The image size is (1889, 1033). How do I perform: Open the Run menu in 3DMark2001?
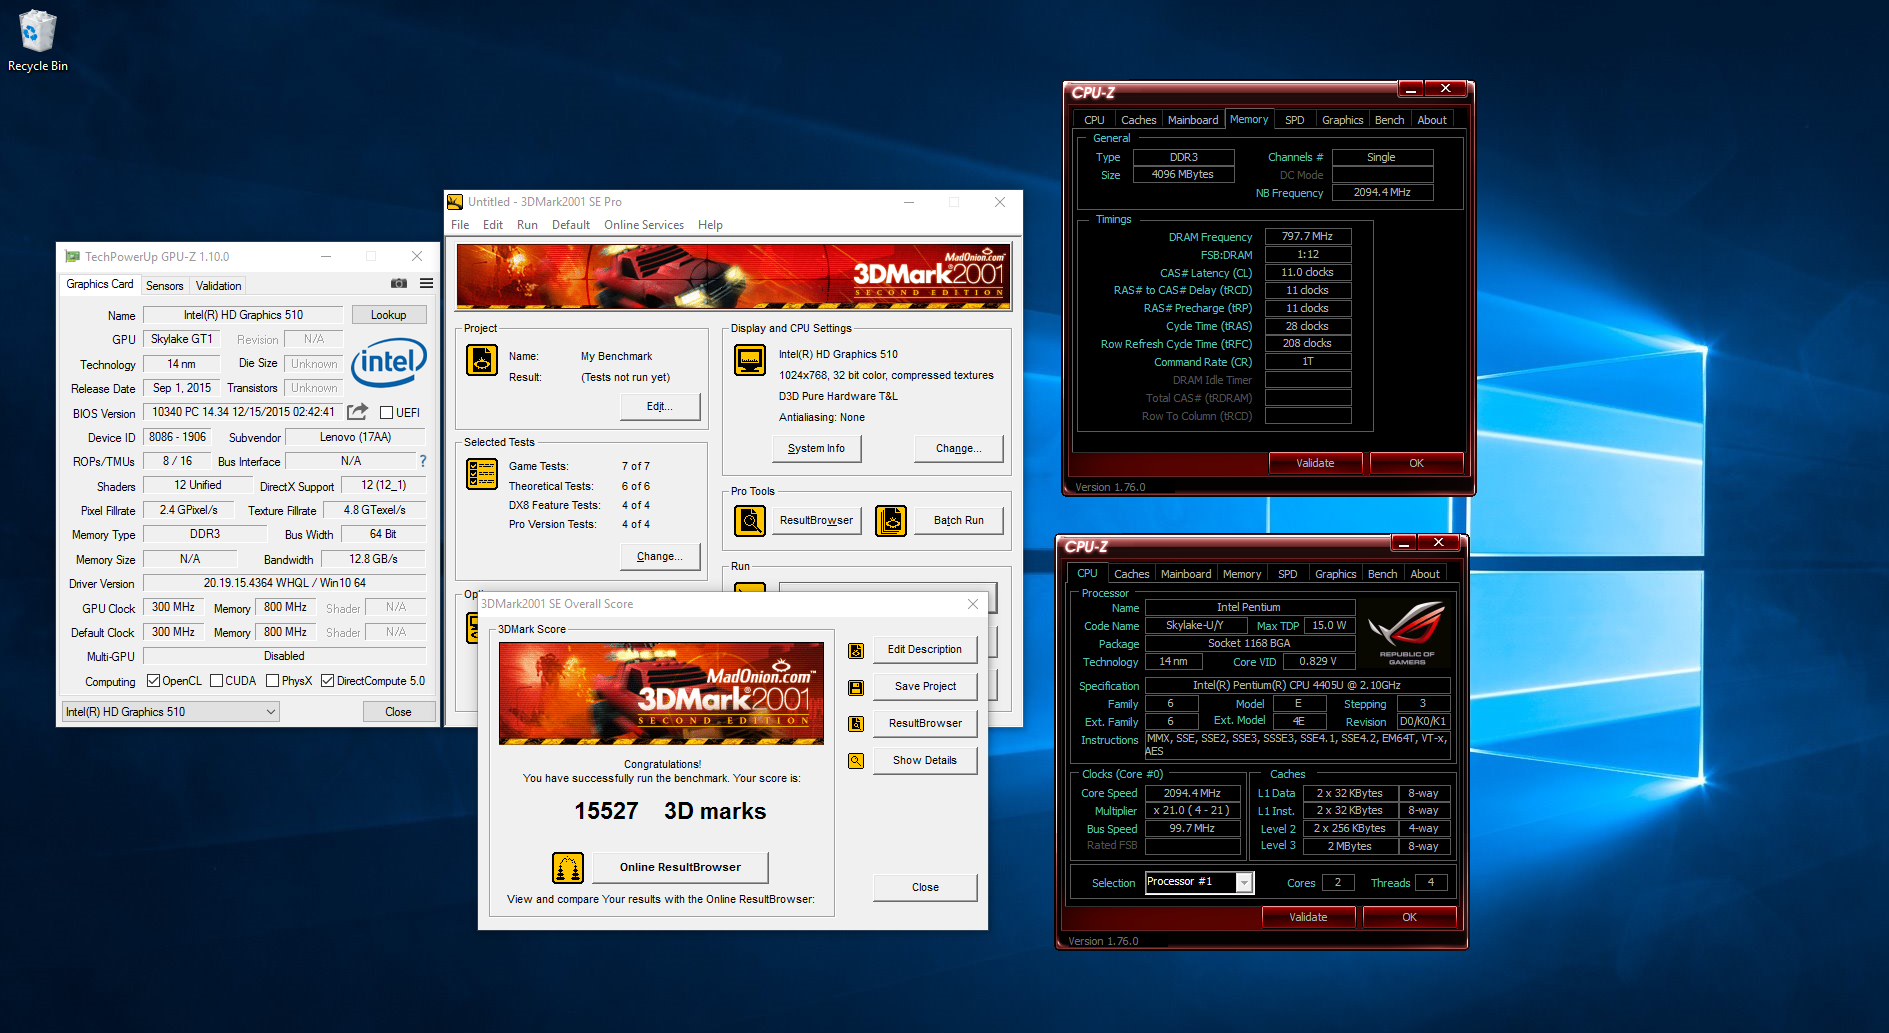[x=527, y=225]
